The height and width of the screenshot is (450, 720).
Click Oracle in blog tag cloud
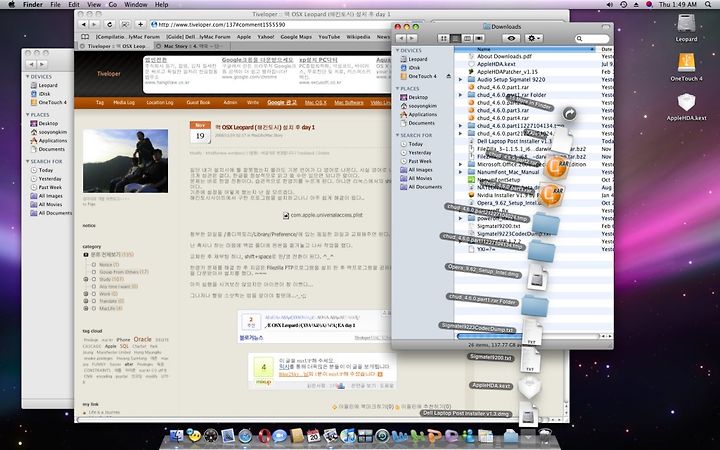(142, 339)
